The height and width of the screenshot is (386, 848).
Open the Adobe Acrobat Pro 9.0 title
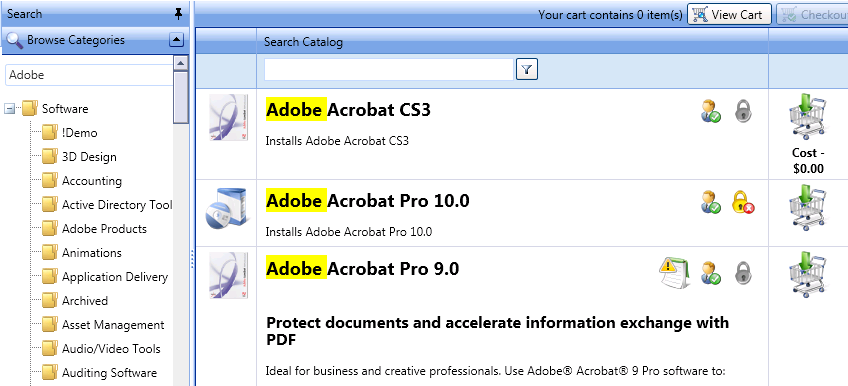pos(362,268)
